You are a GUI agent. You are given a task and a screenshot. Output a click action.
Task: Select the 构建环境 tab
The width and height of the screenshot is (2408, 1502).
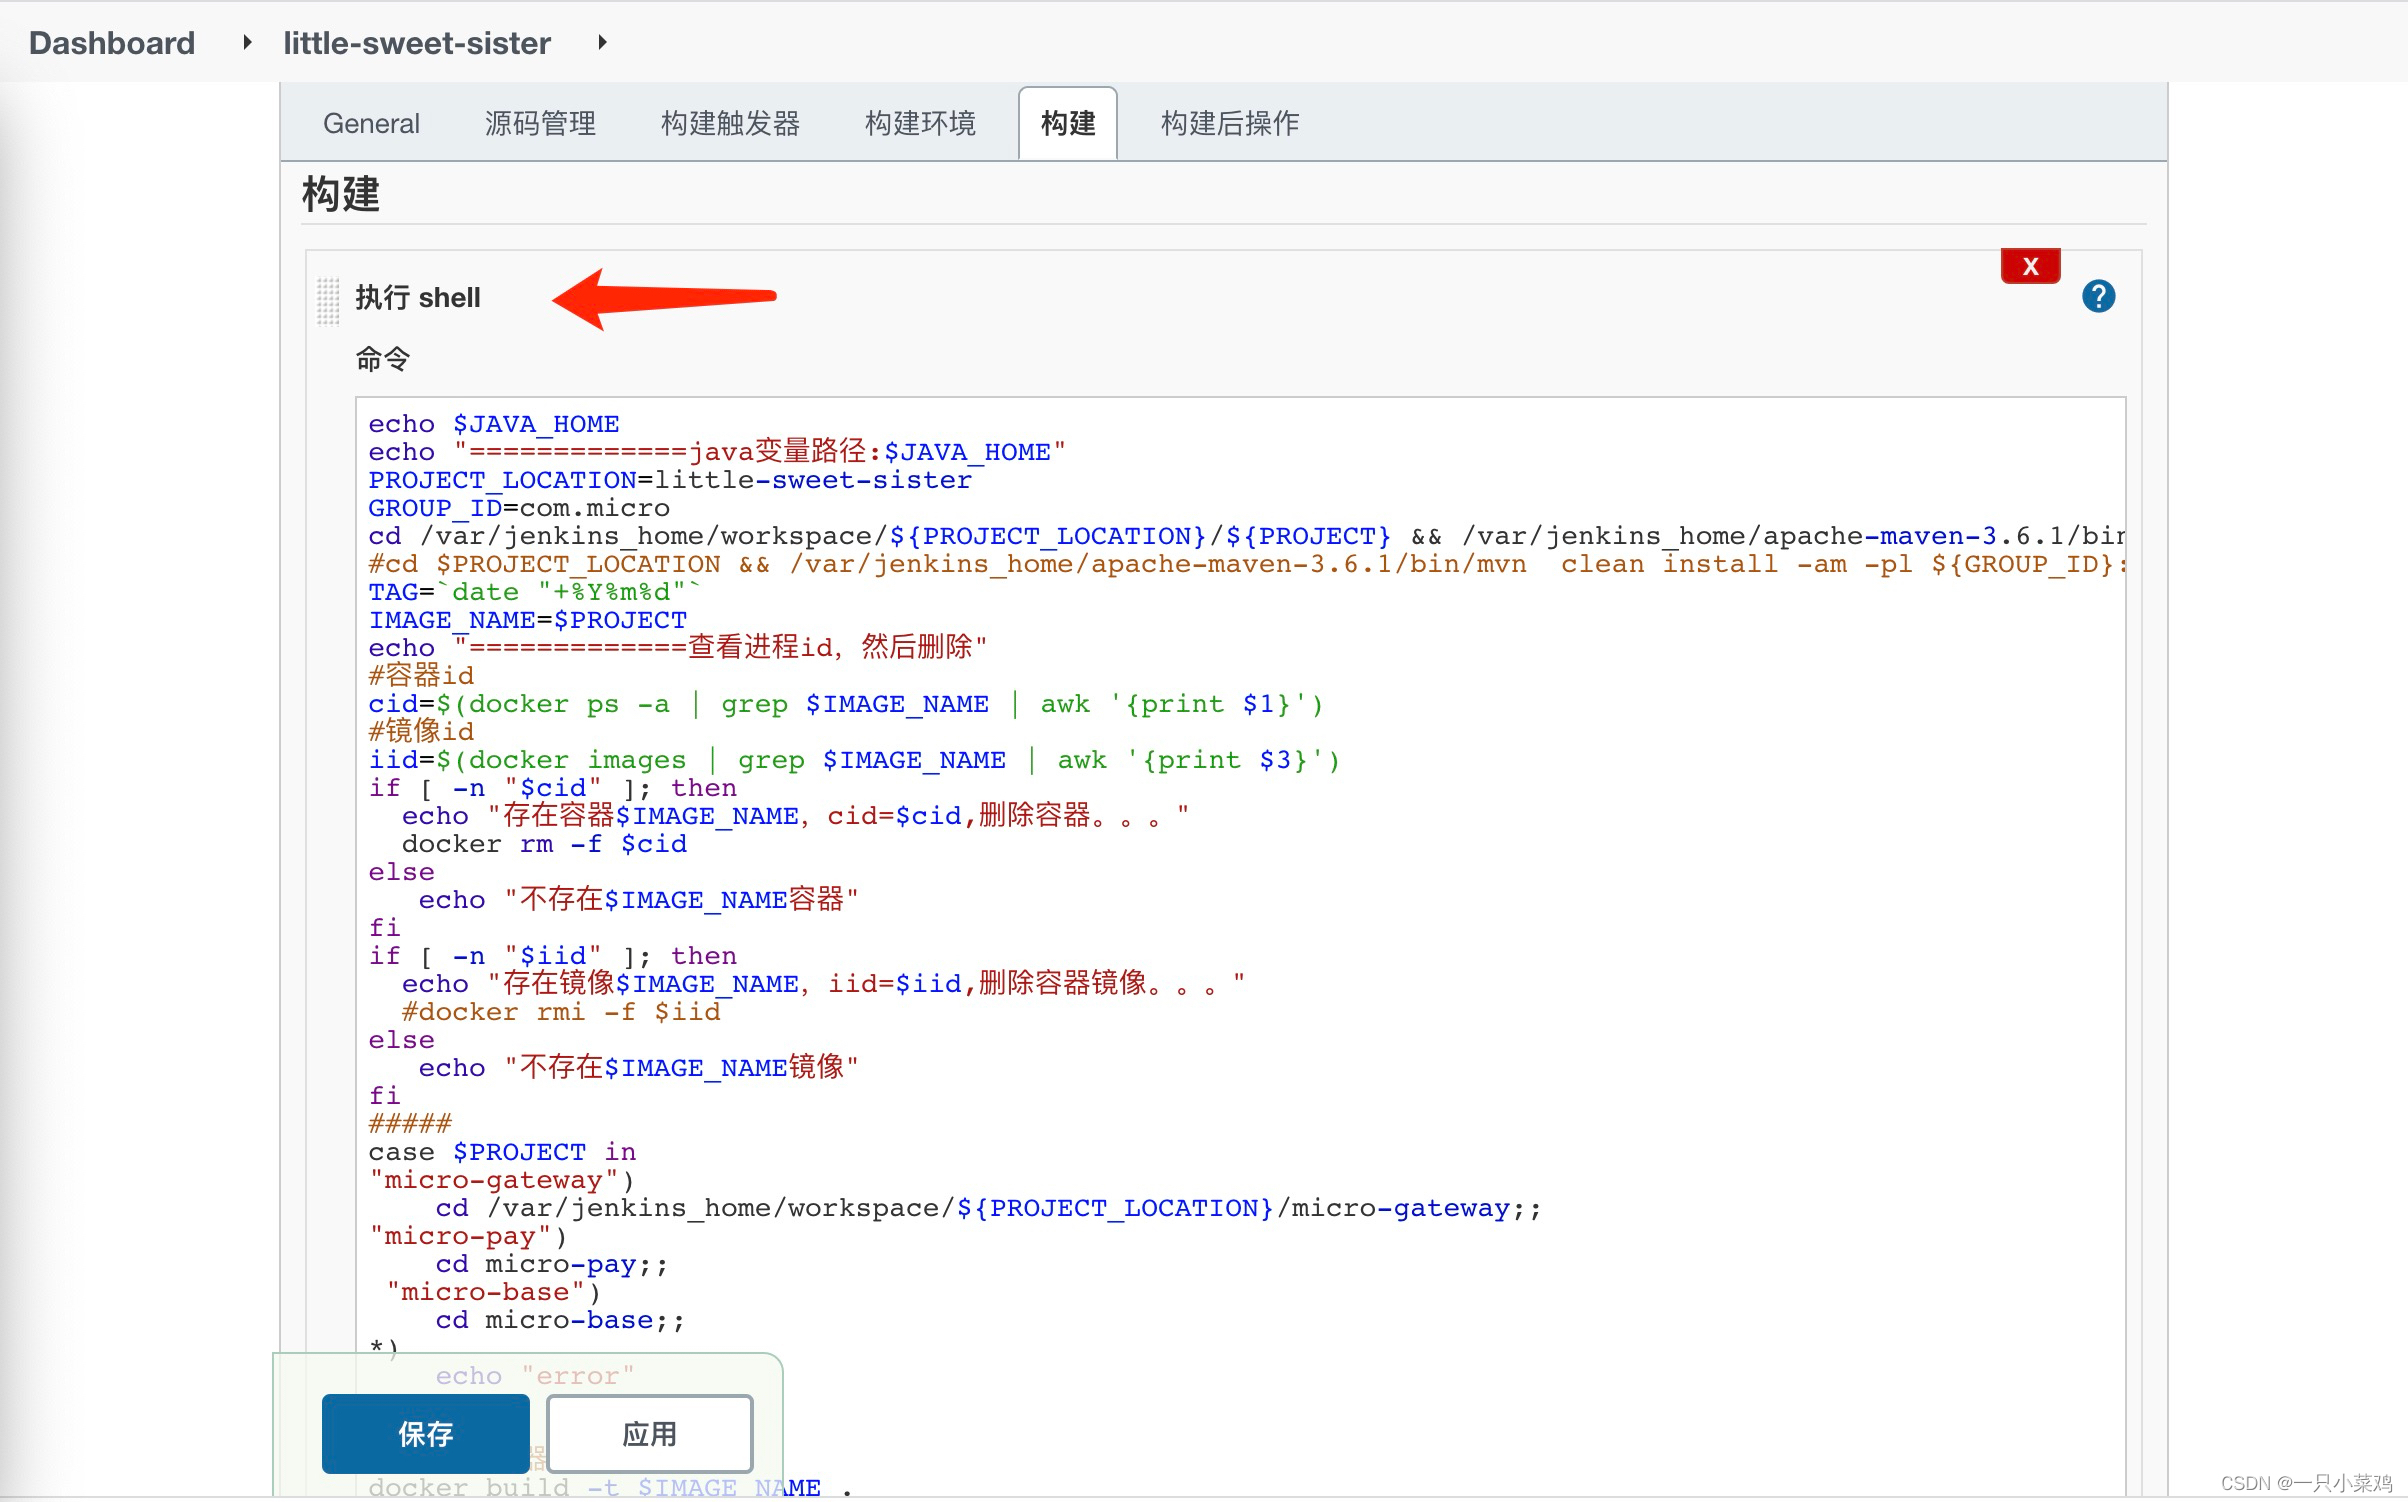[920, 124]
